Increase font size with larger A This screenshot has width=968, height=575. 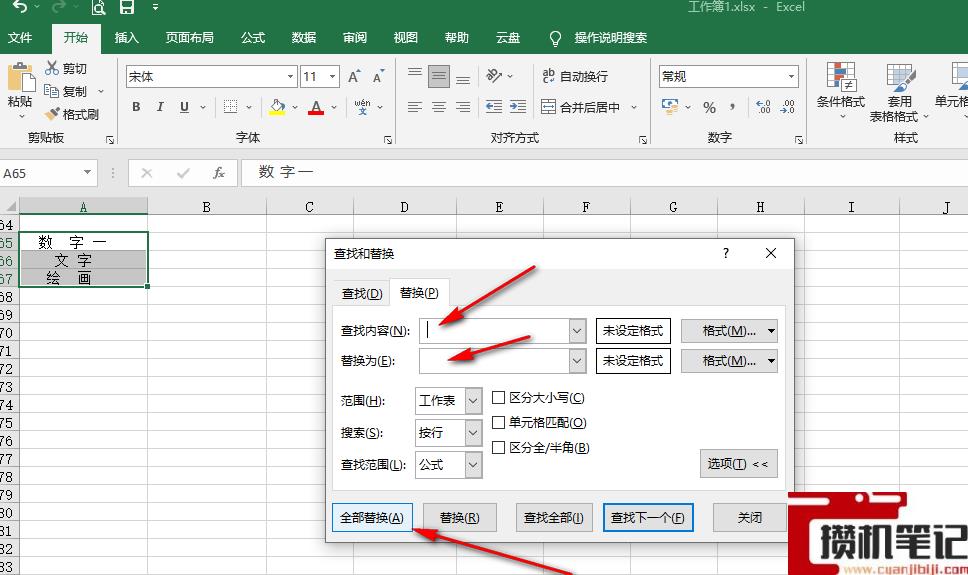[354, 77]
